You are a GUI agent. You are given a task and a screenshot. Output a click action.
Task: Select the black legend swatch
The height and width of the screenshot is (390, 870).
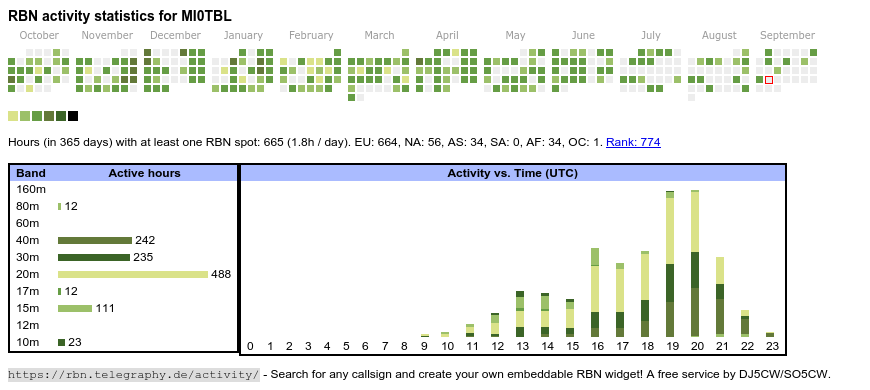(73, 116)
